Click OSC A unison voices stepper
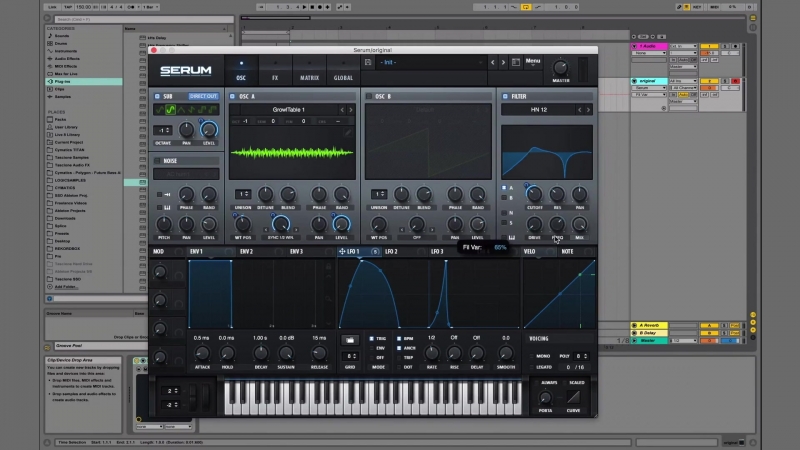The height and width of the screenshot is (450, 800). click(x=243, y=194)
